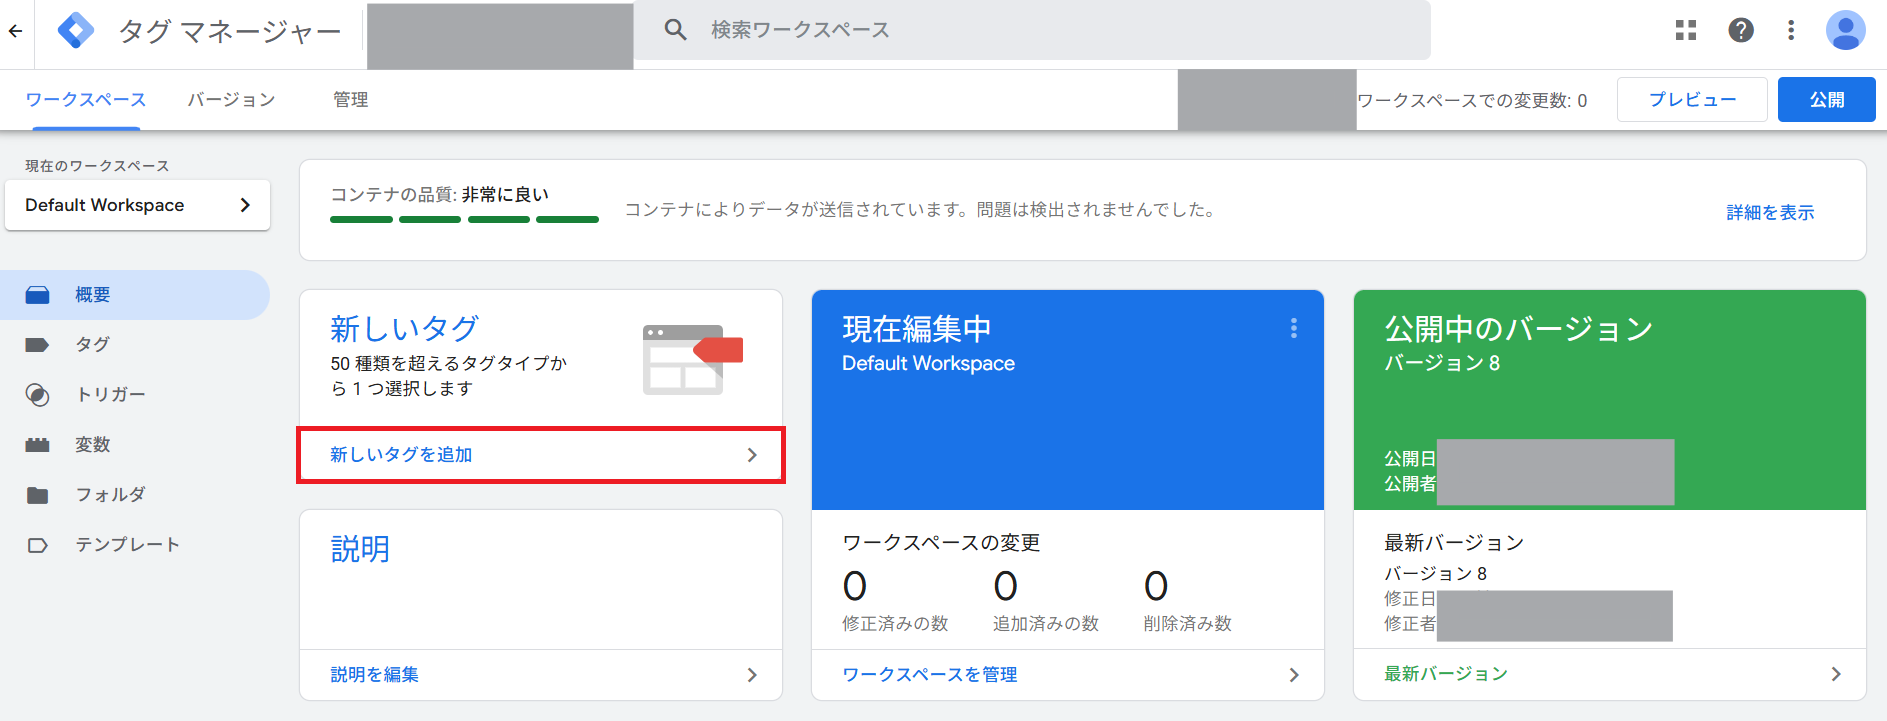
Task: Click the 検索ワークスペース search field
Action: tap(1032, 30)
